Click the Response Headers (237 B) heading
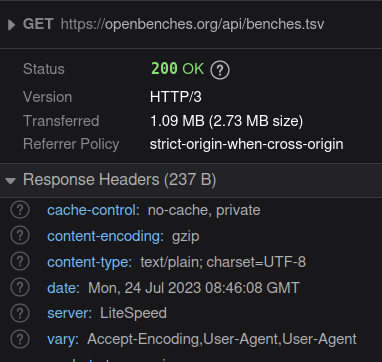The image size is (382, 362). [x=119, y=180]
